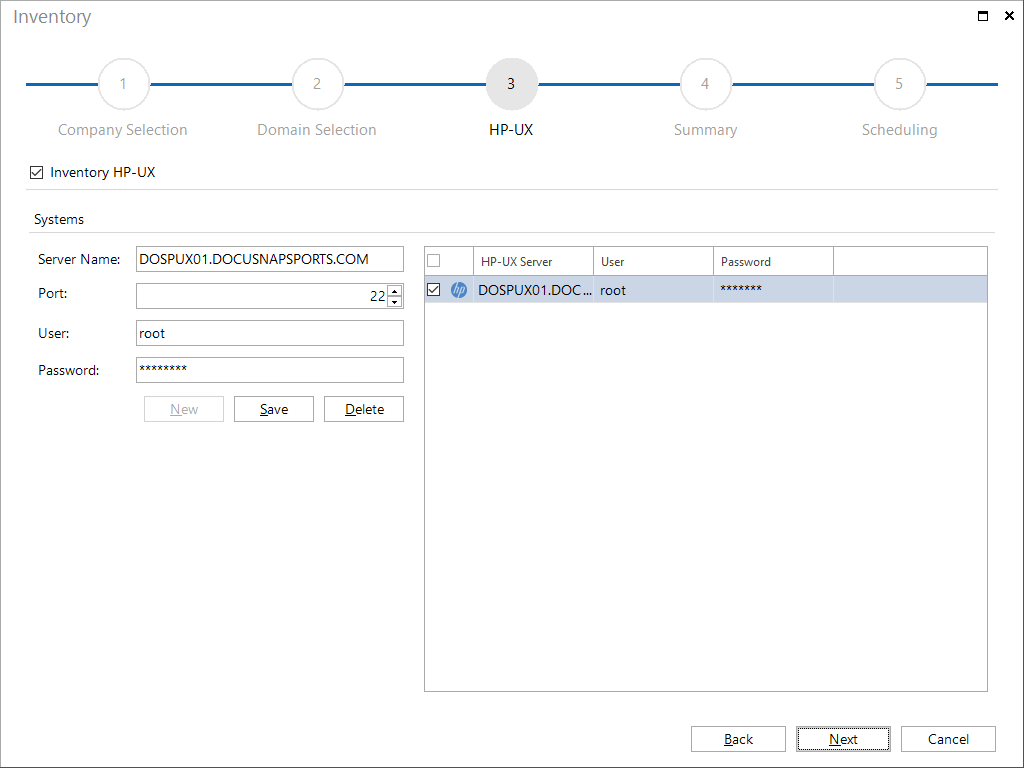Image resolution: width=1024 pixels, height=768 pixels.
Task: Click the masked password cell in the table
Action: click(773, 289)
